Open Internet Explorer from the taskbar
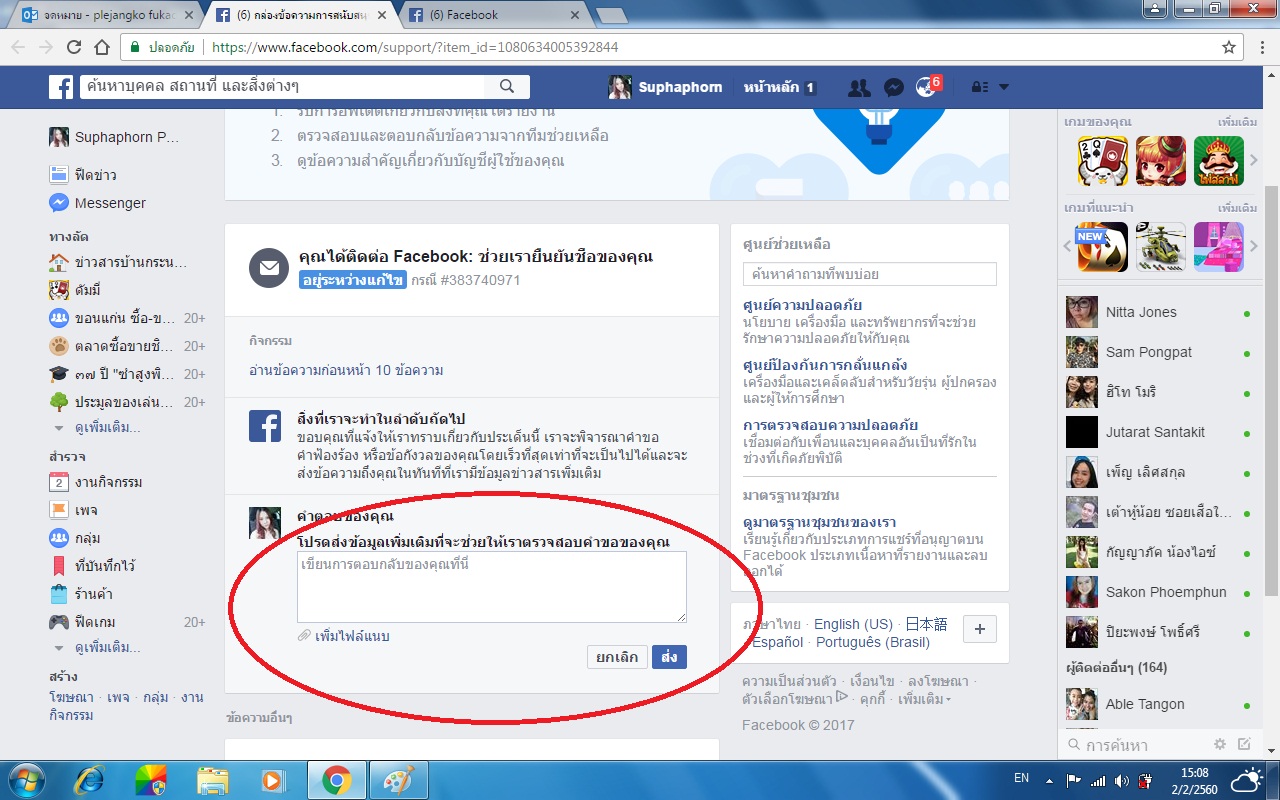Screen dimensions: 1280x800 (x=89, y=780)
